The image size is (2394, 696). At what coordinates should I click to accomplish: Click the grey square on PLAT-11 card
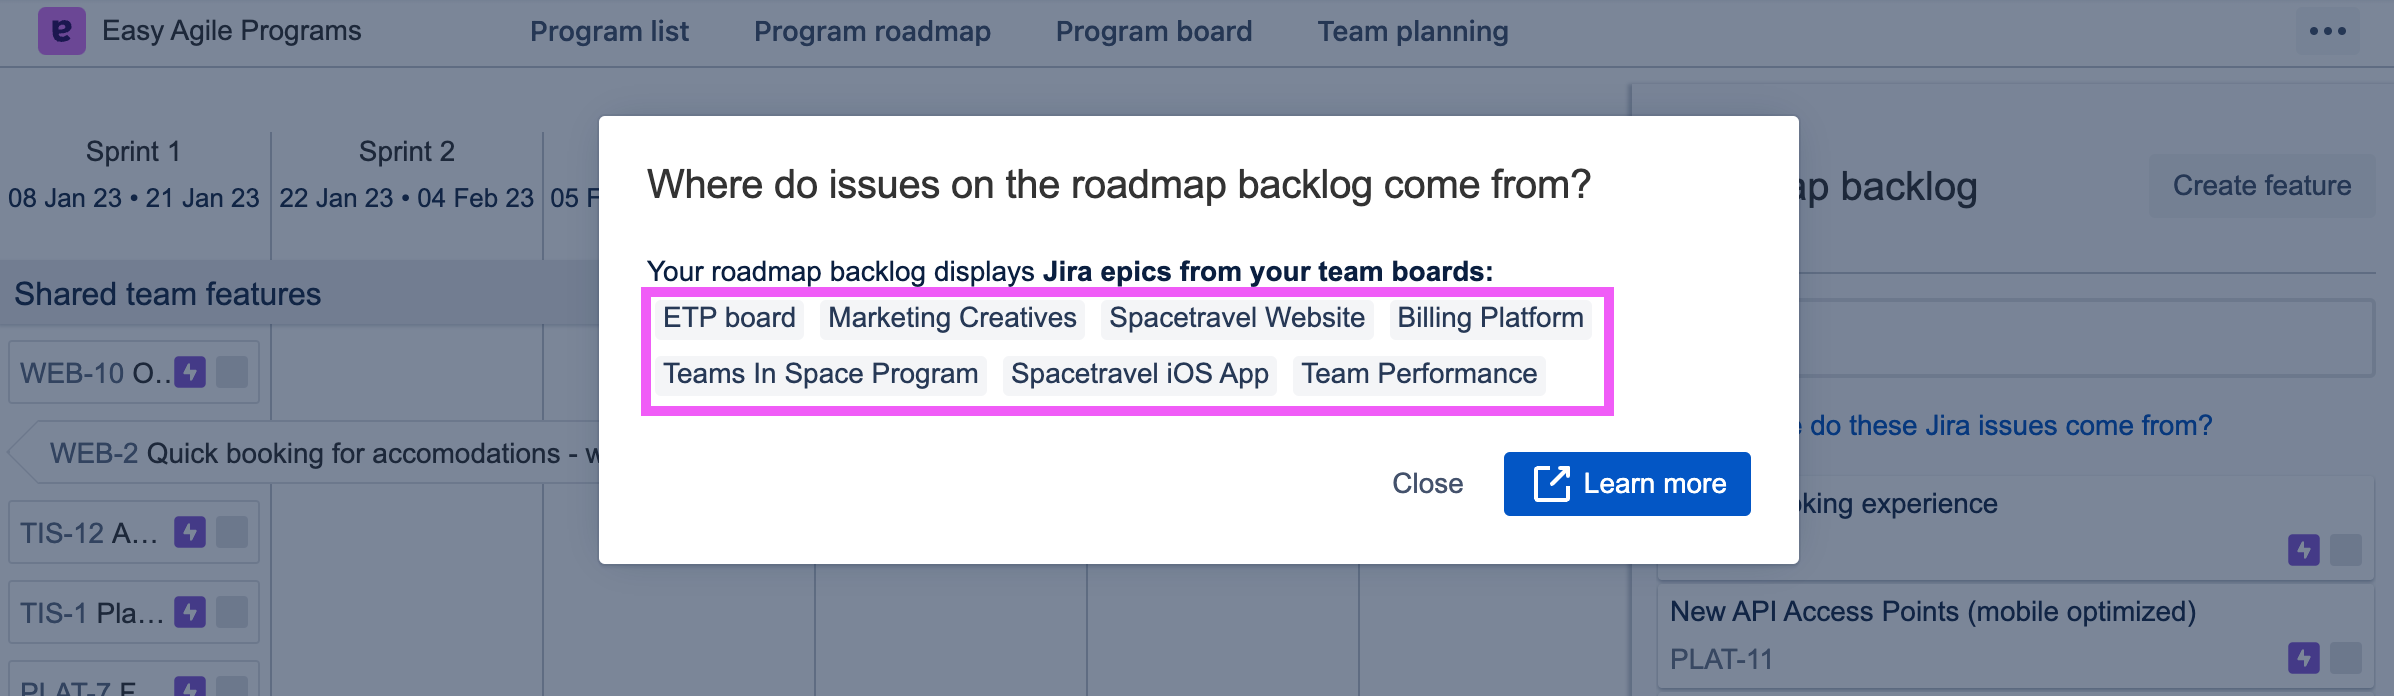[2345, 658]
